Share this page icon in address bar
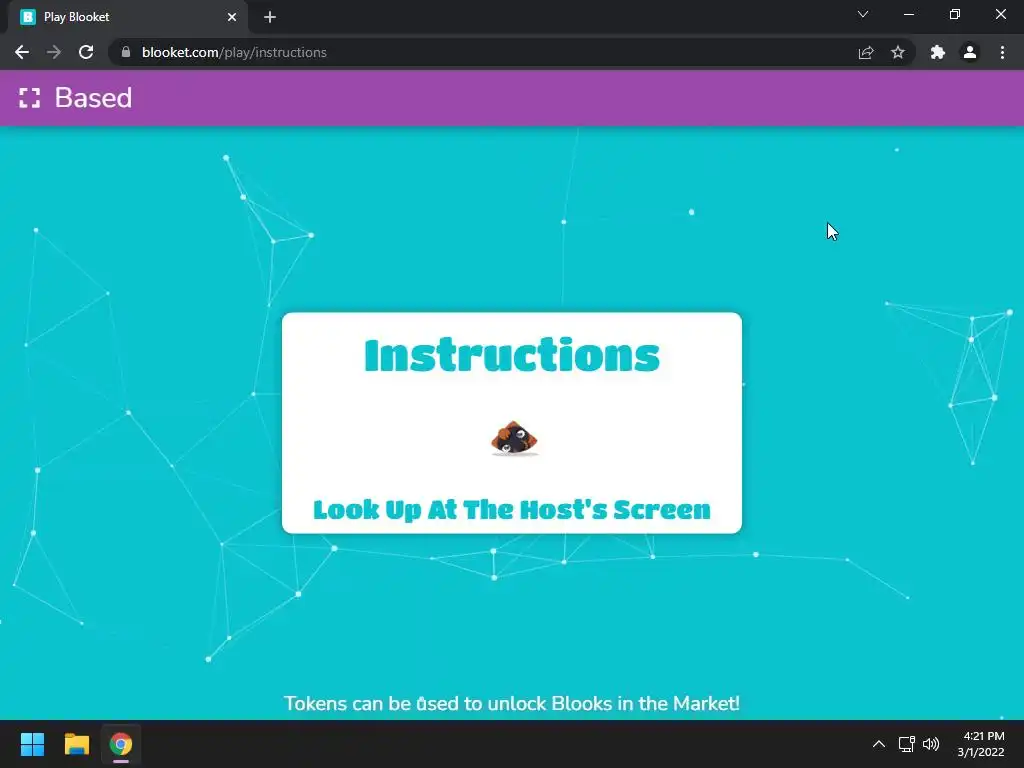This screenshot has height=768, width=1024. coord(866,52)
